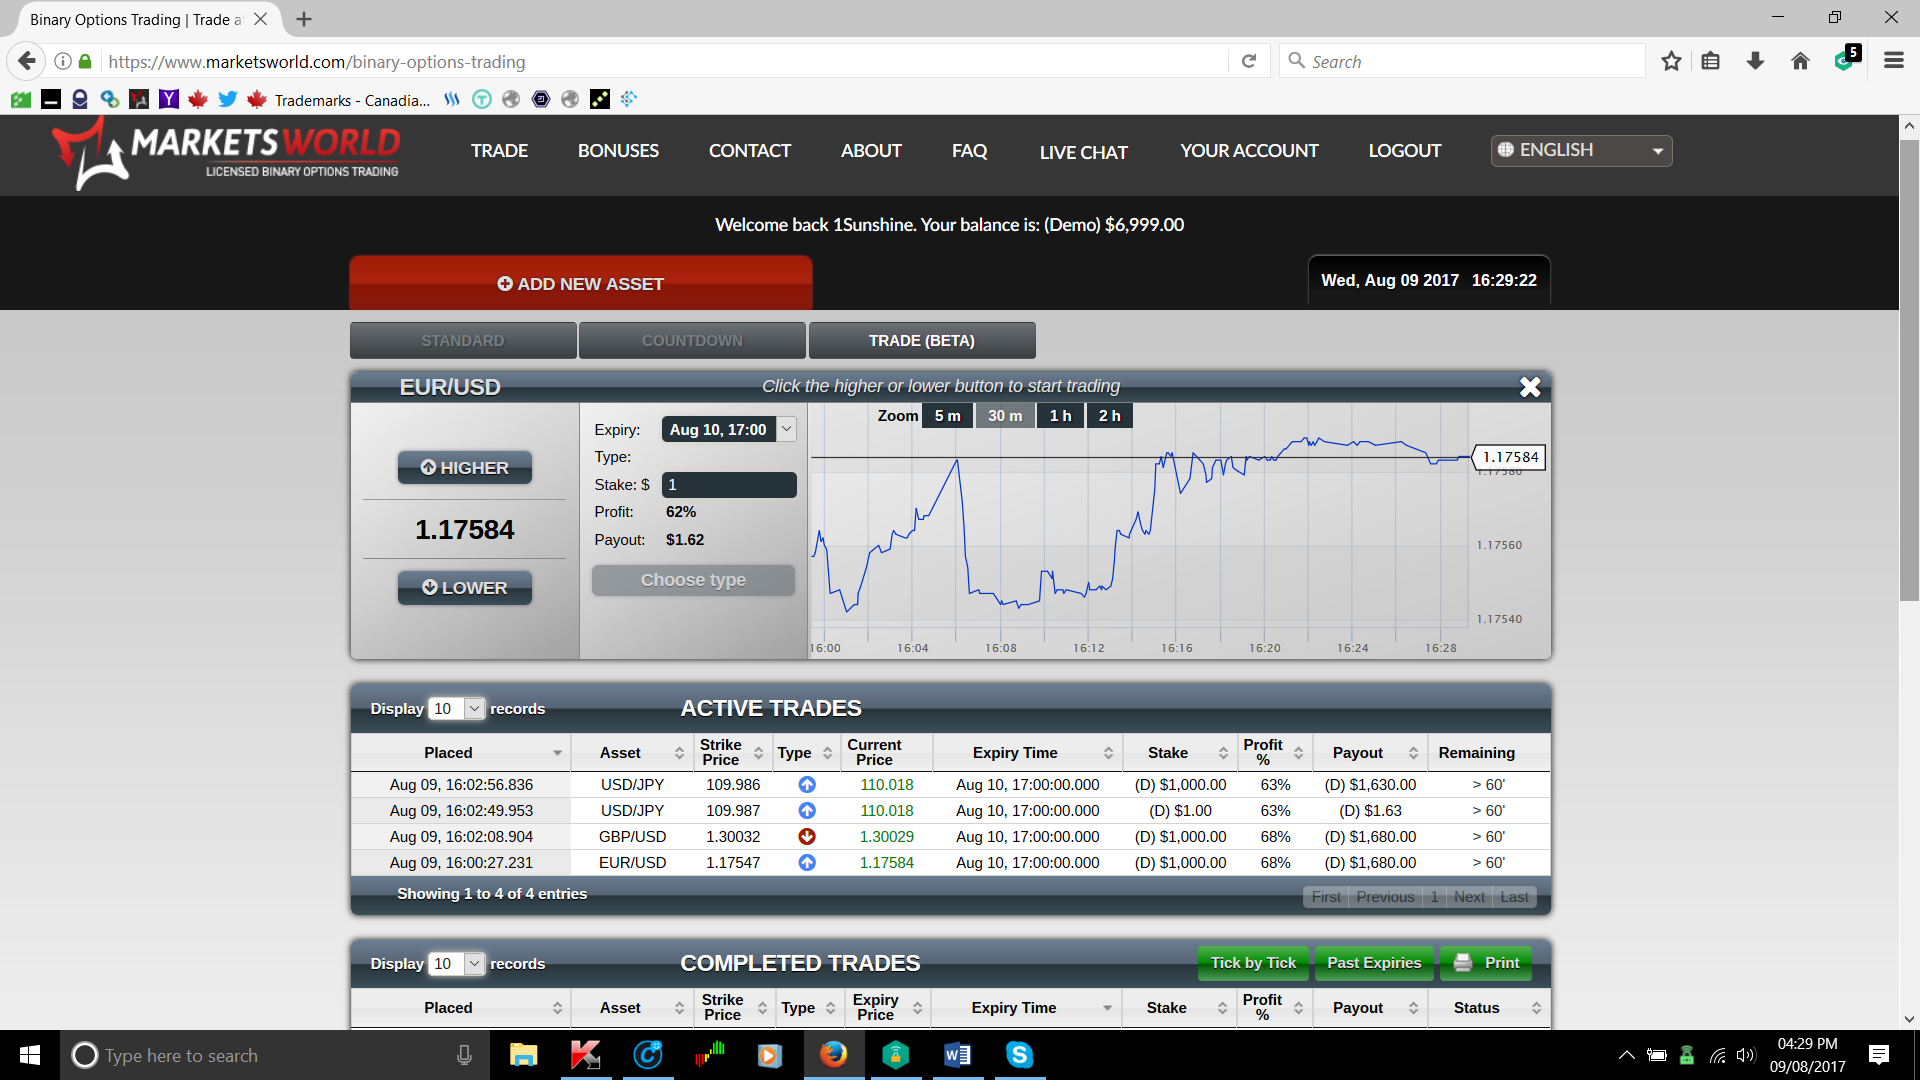Screen dimensions: 1920x1080
Task: Click type icon in USD/JPY 109.987 row
Action: click(x=807, y=811)
